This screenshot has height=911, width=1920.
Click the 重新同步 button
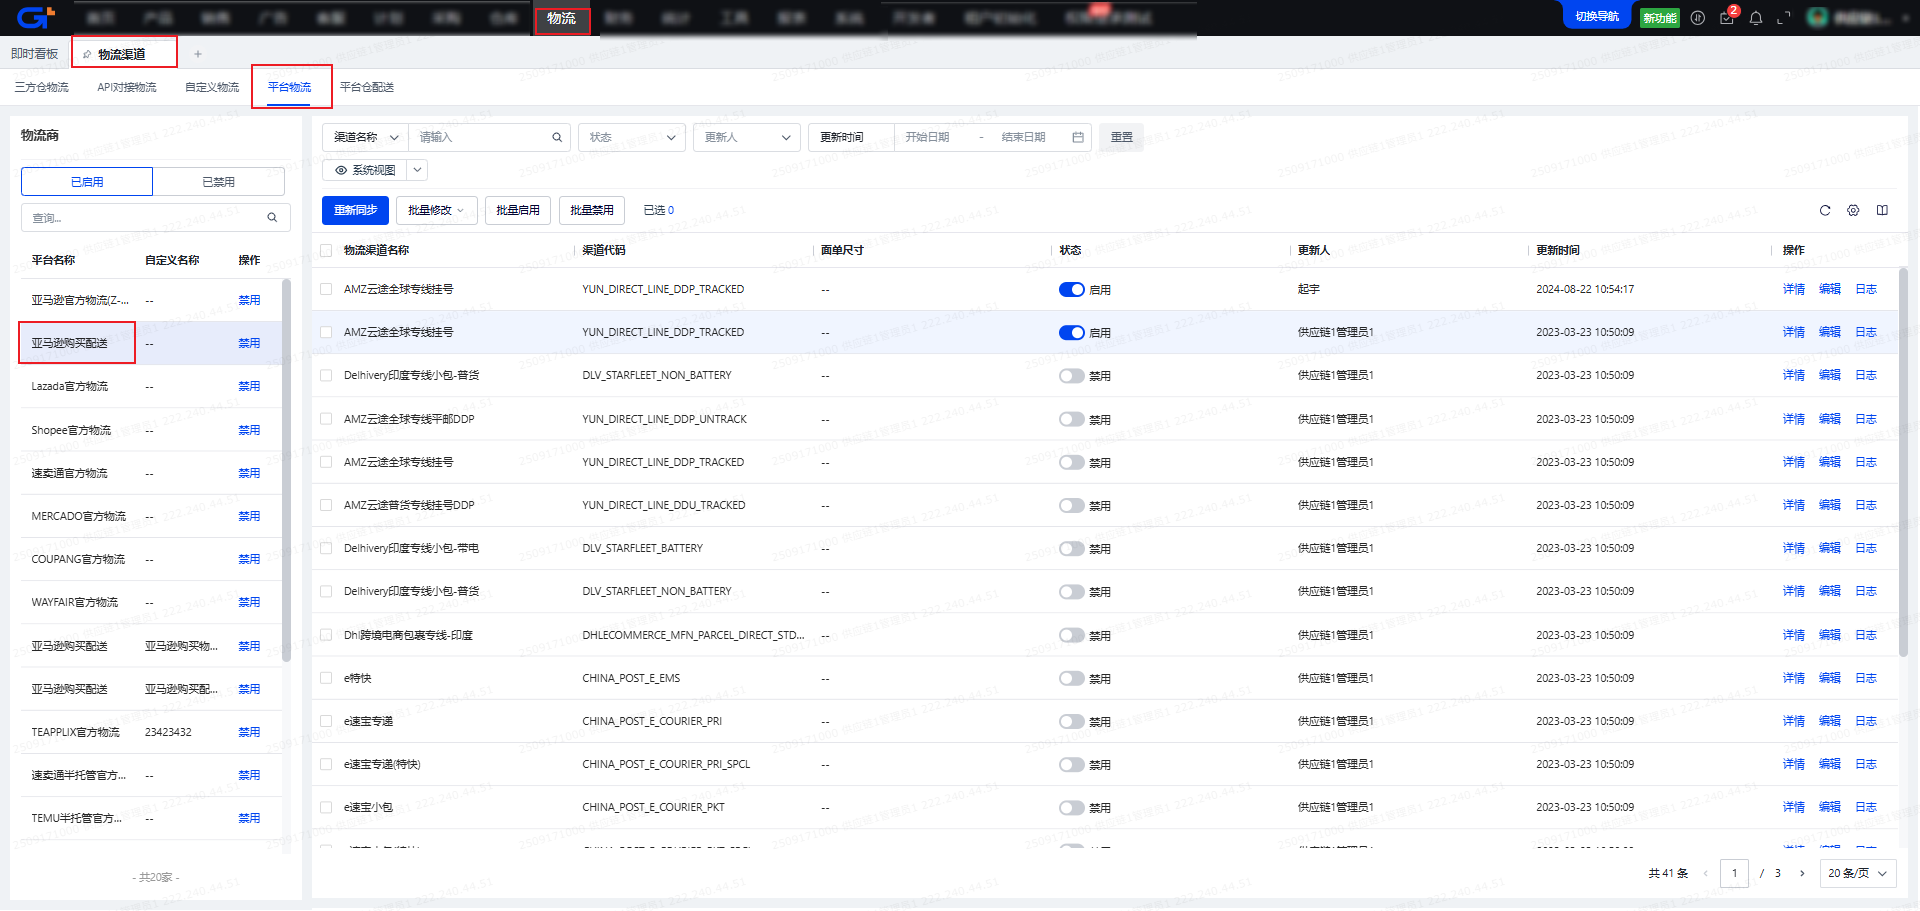(x=355, y=210)
